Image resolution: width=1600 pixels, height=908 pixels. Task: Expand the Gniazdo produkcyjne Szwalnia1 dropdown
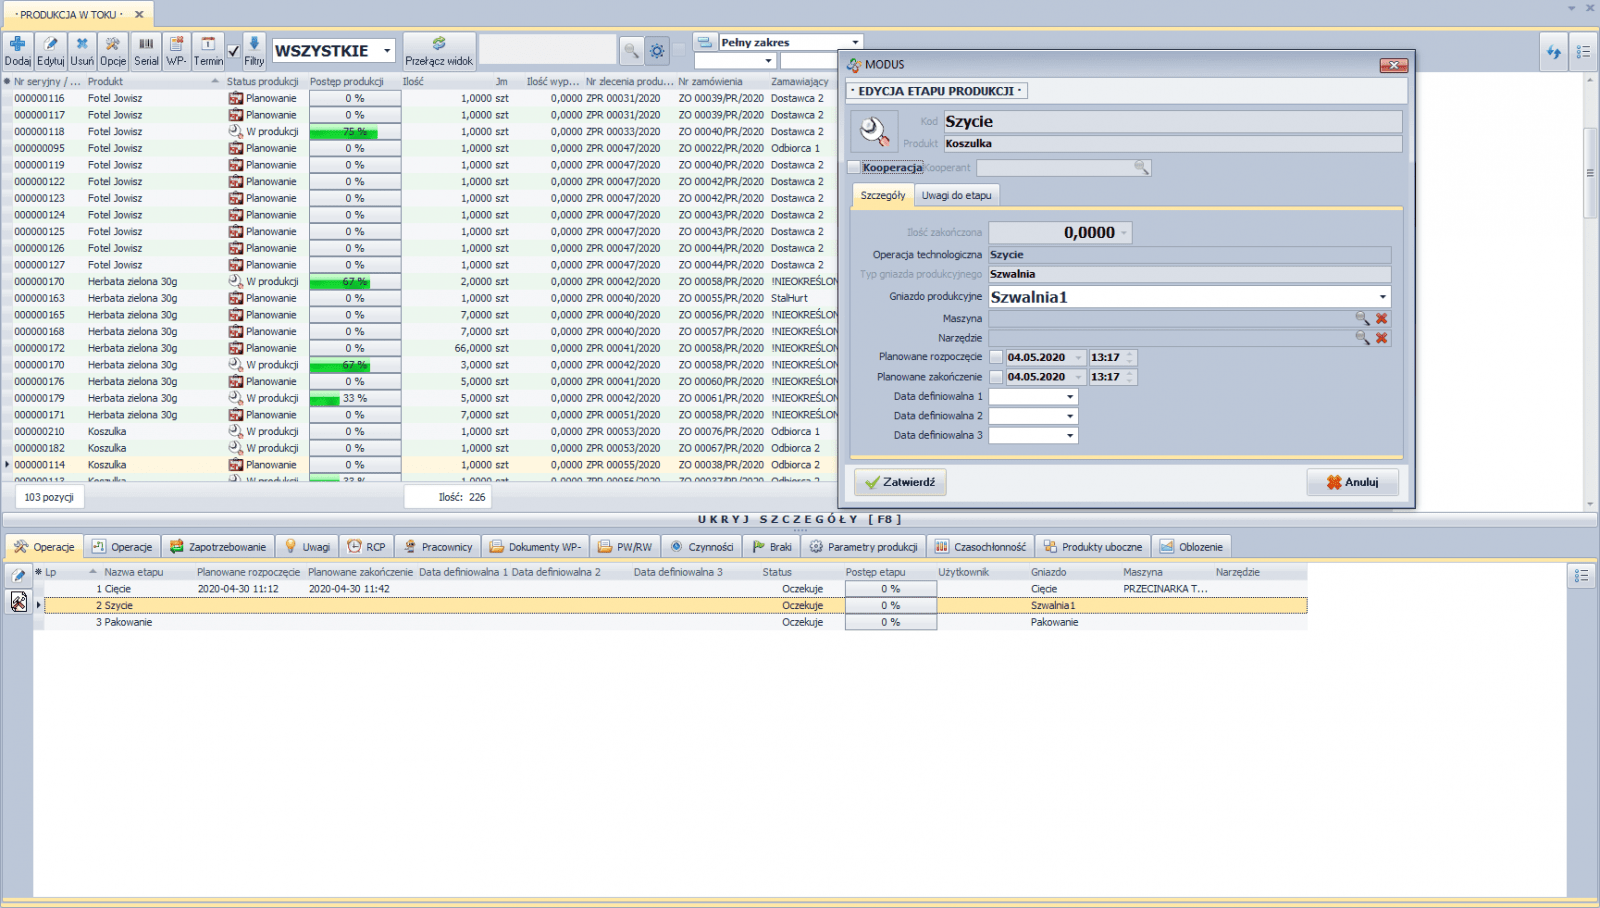[1383, 297]
